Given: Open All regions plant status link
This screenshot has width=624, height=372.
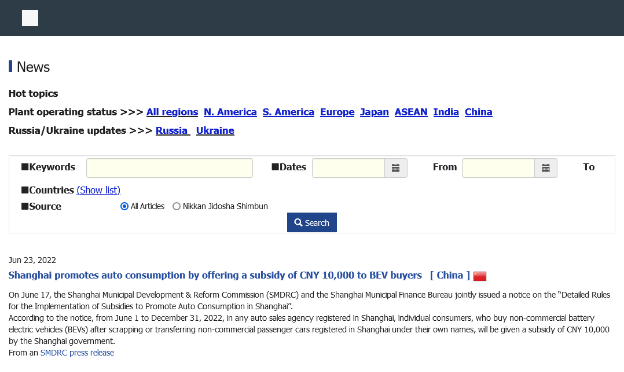Looking at the screenshot, I should tap(172, 112).
